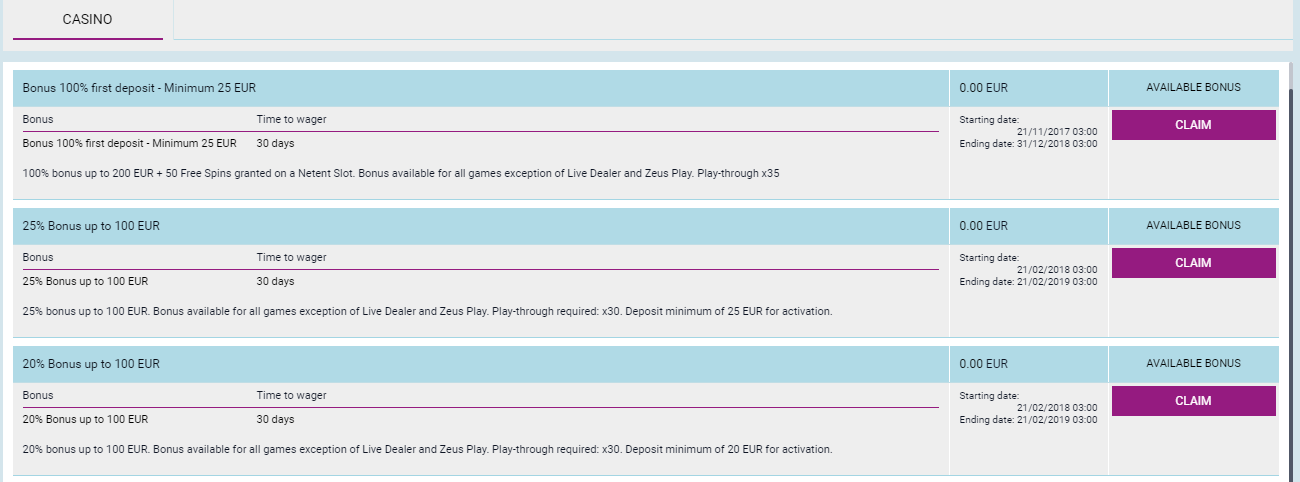Claim the 25% bonus up to 100 EUR
Viewport: 1300px width, 482px height.
click(x=1193, y=263)
